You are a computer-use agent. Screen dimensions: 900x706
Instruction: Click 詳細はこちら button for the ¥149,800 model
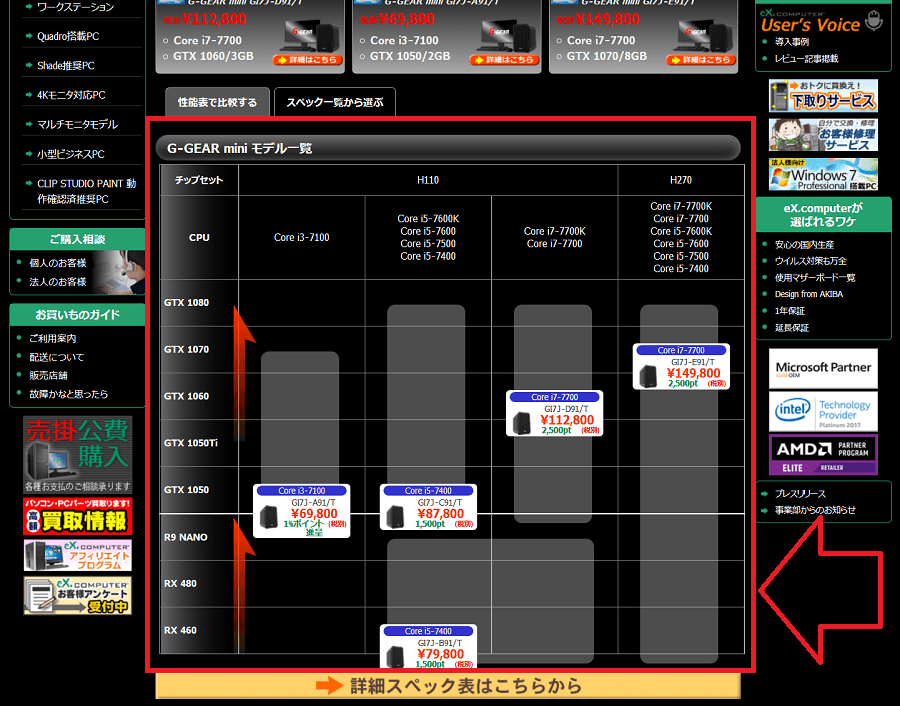coord(701,60)
